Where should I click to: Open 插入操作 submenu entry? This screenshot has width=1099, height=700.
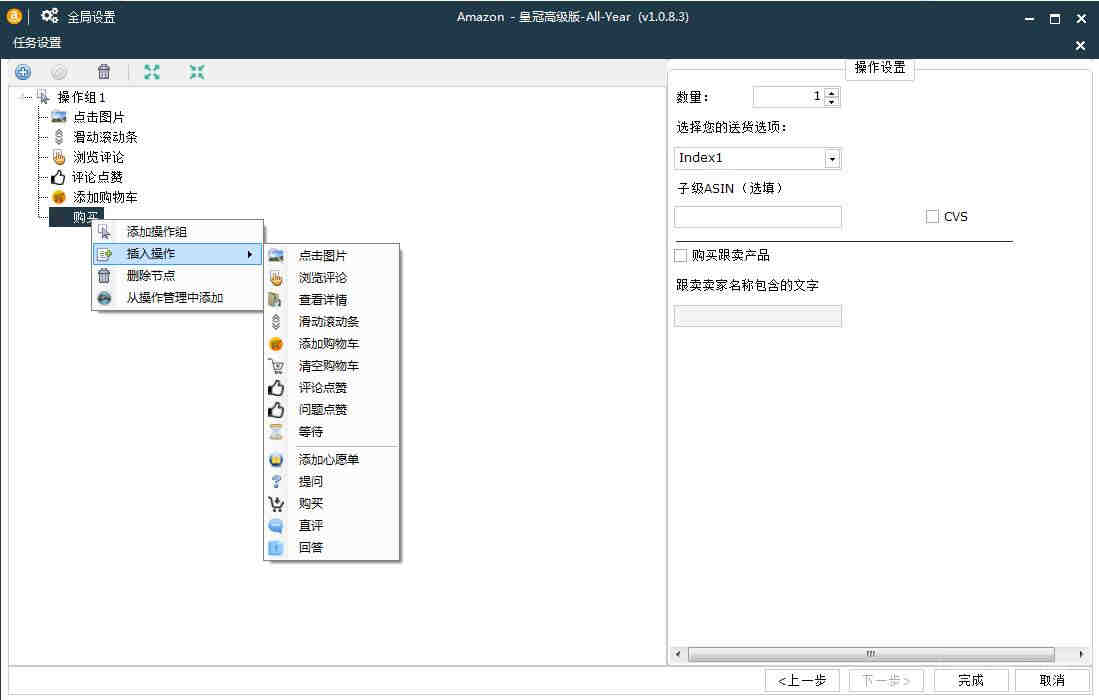(x=178, y=254)
